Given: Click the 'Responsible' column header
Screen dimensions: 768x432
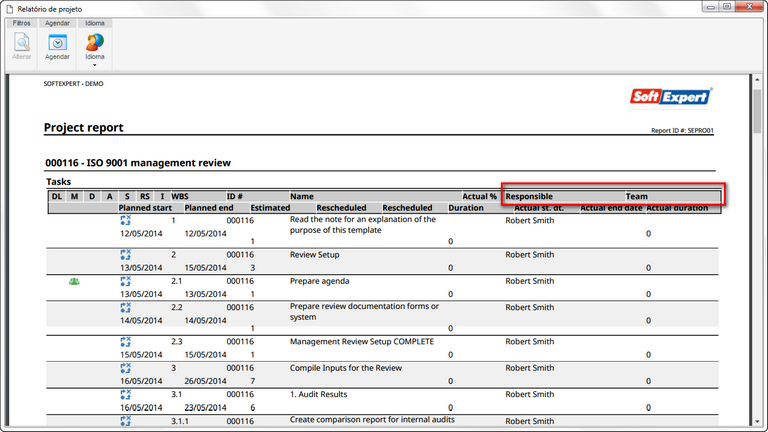Looking at the screenshot, I should click(x=529, y=196).
